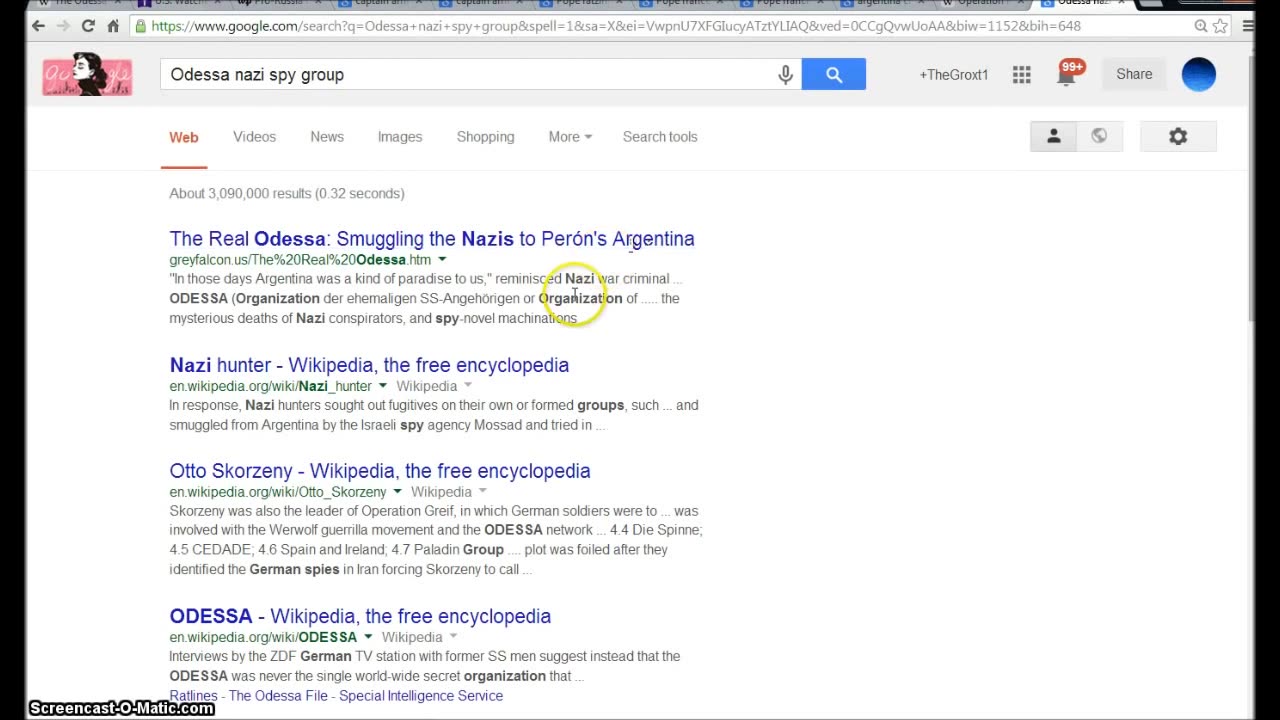
Task: Open the Google apps grid icon
Action: click(1021, 74)
